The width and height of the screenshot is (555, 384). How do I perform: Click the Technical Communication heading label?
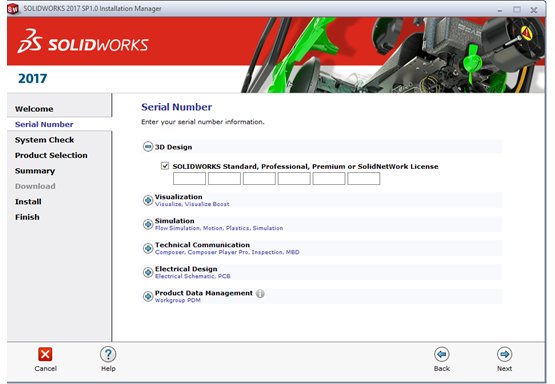[202, 245]
